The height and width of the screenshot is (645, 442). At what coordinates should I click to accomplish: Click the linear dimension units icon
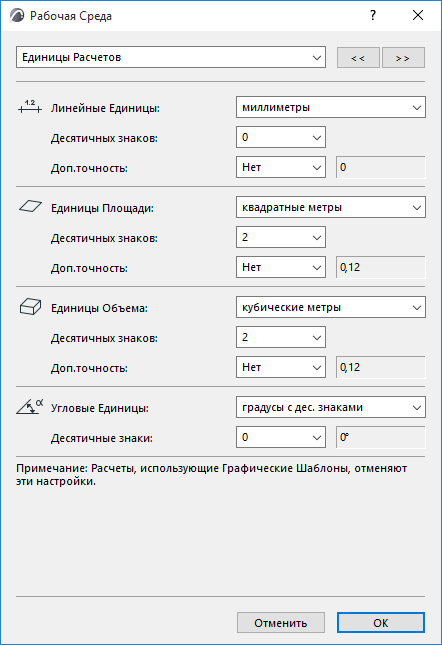click(30, 107)
